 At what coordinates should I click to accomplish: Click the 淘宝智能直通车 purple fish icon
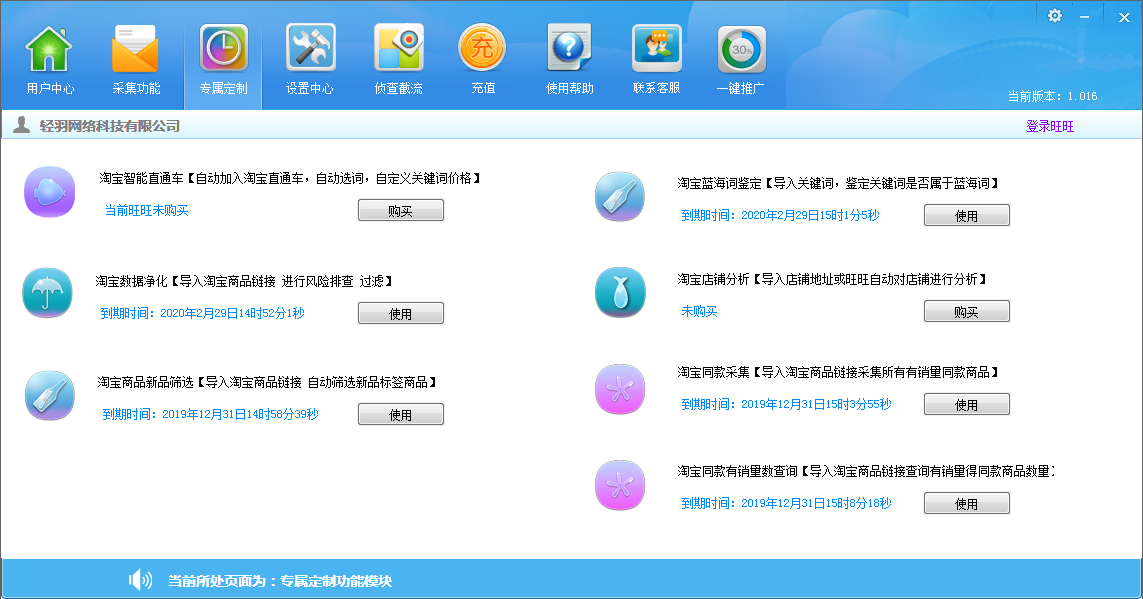[x=50, y=192]
